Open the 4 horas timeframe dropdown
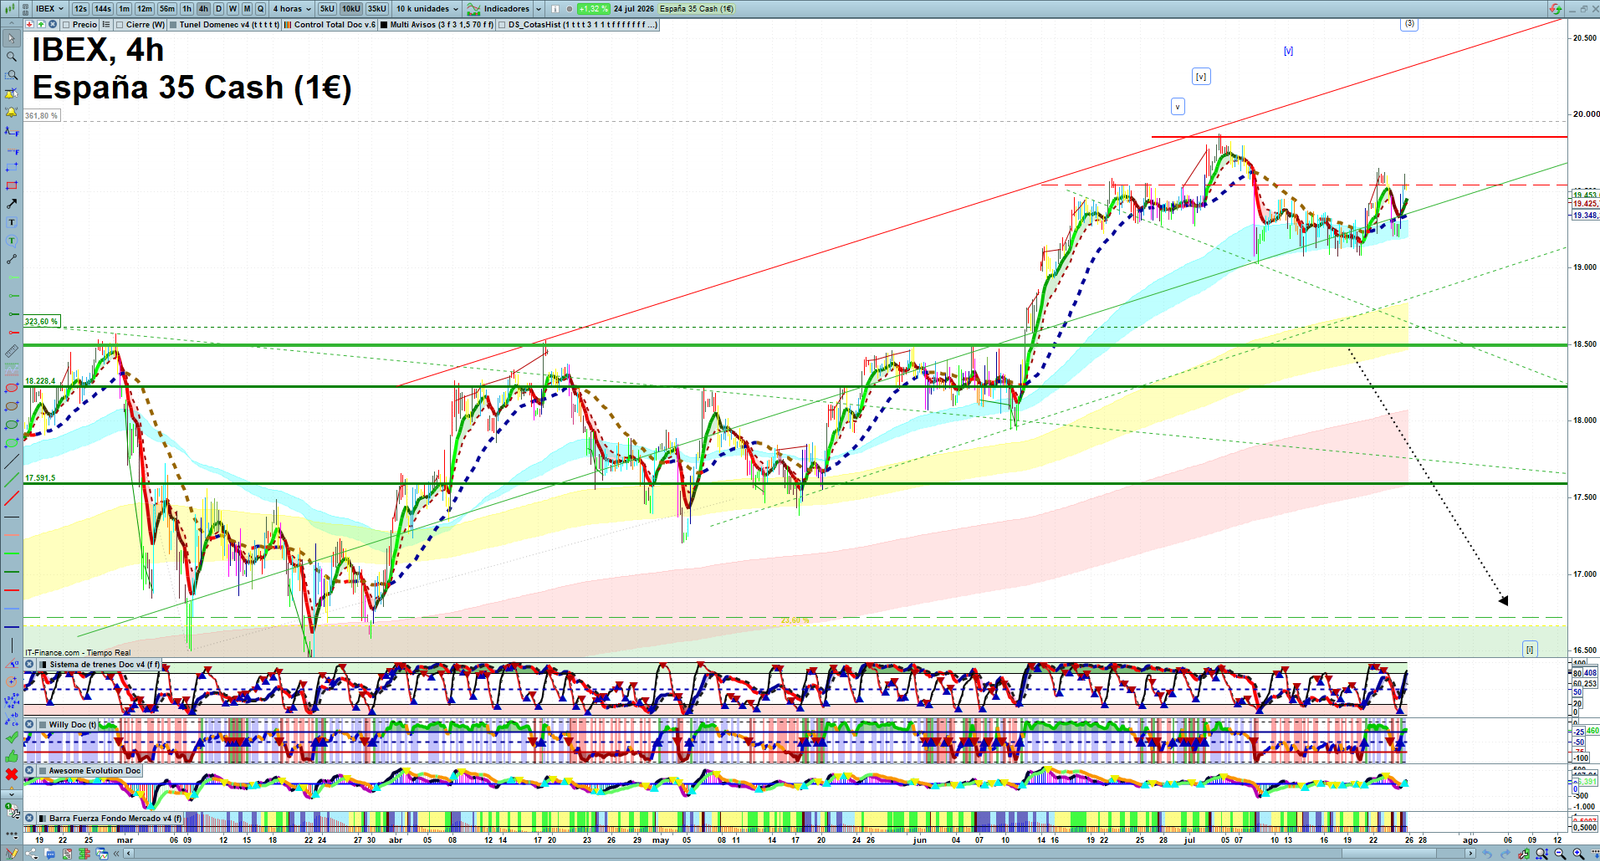1600x861 pixels. pos(292,8)
